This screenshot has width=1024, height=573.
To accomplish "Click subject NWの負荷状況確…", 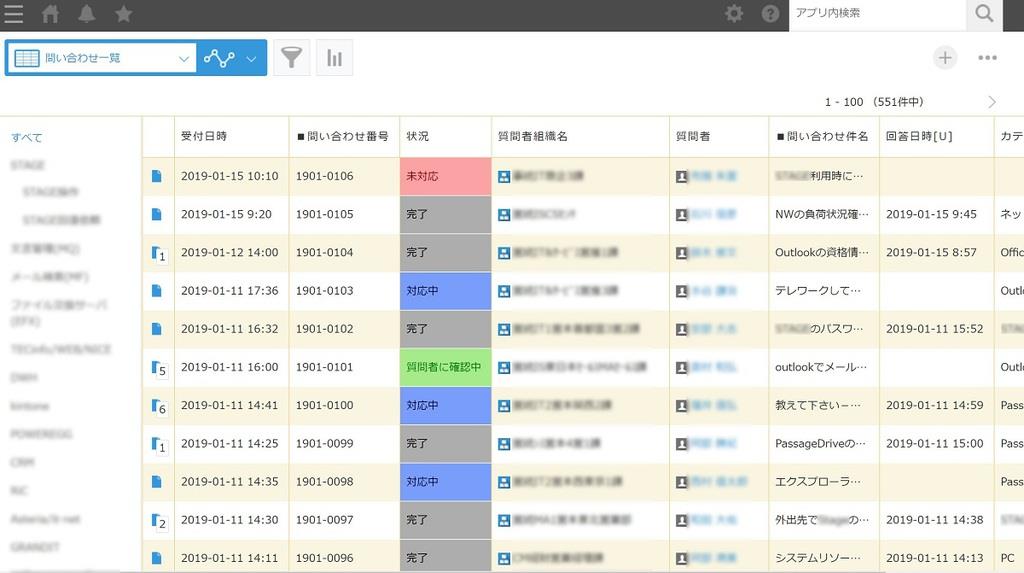I will tap(822, 214).
